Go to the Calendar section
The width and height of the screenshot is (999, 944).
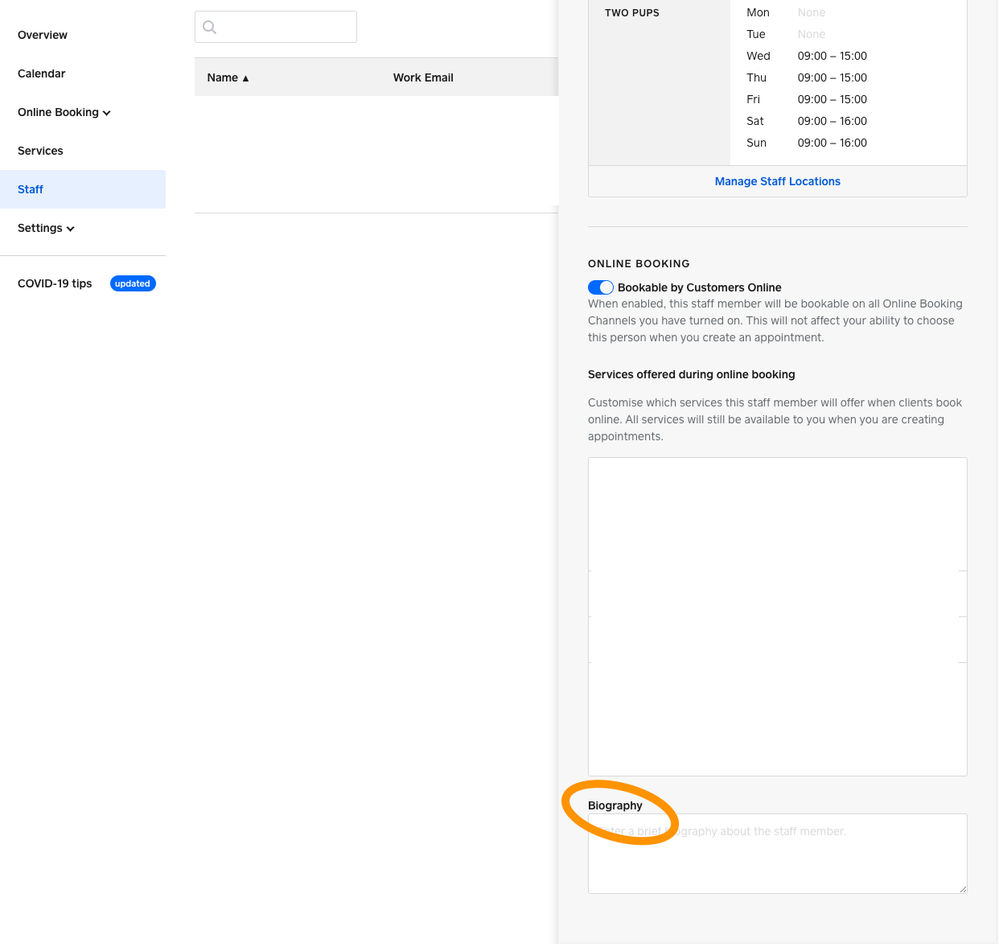[x=41, y=74]
